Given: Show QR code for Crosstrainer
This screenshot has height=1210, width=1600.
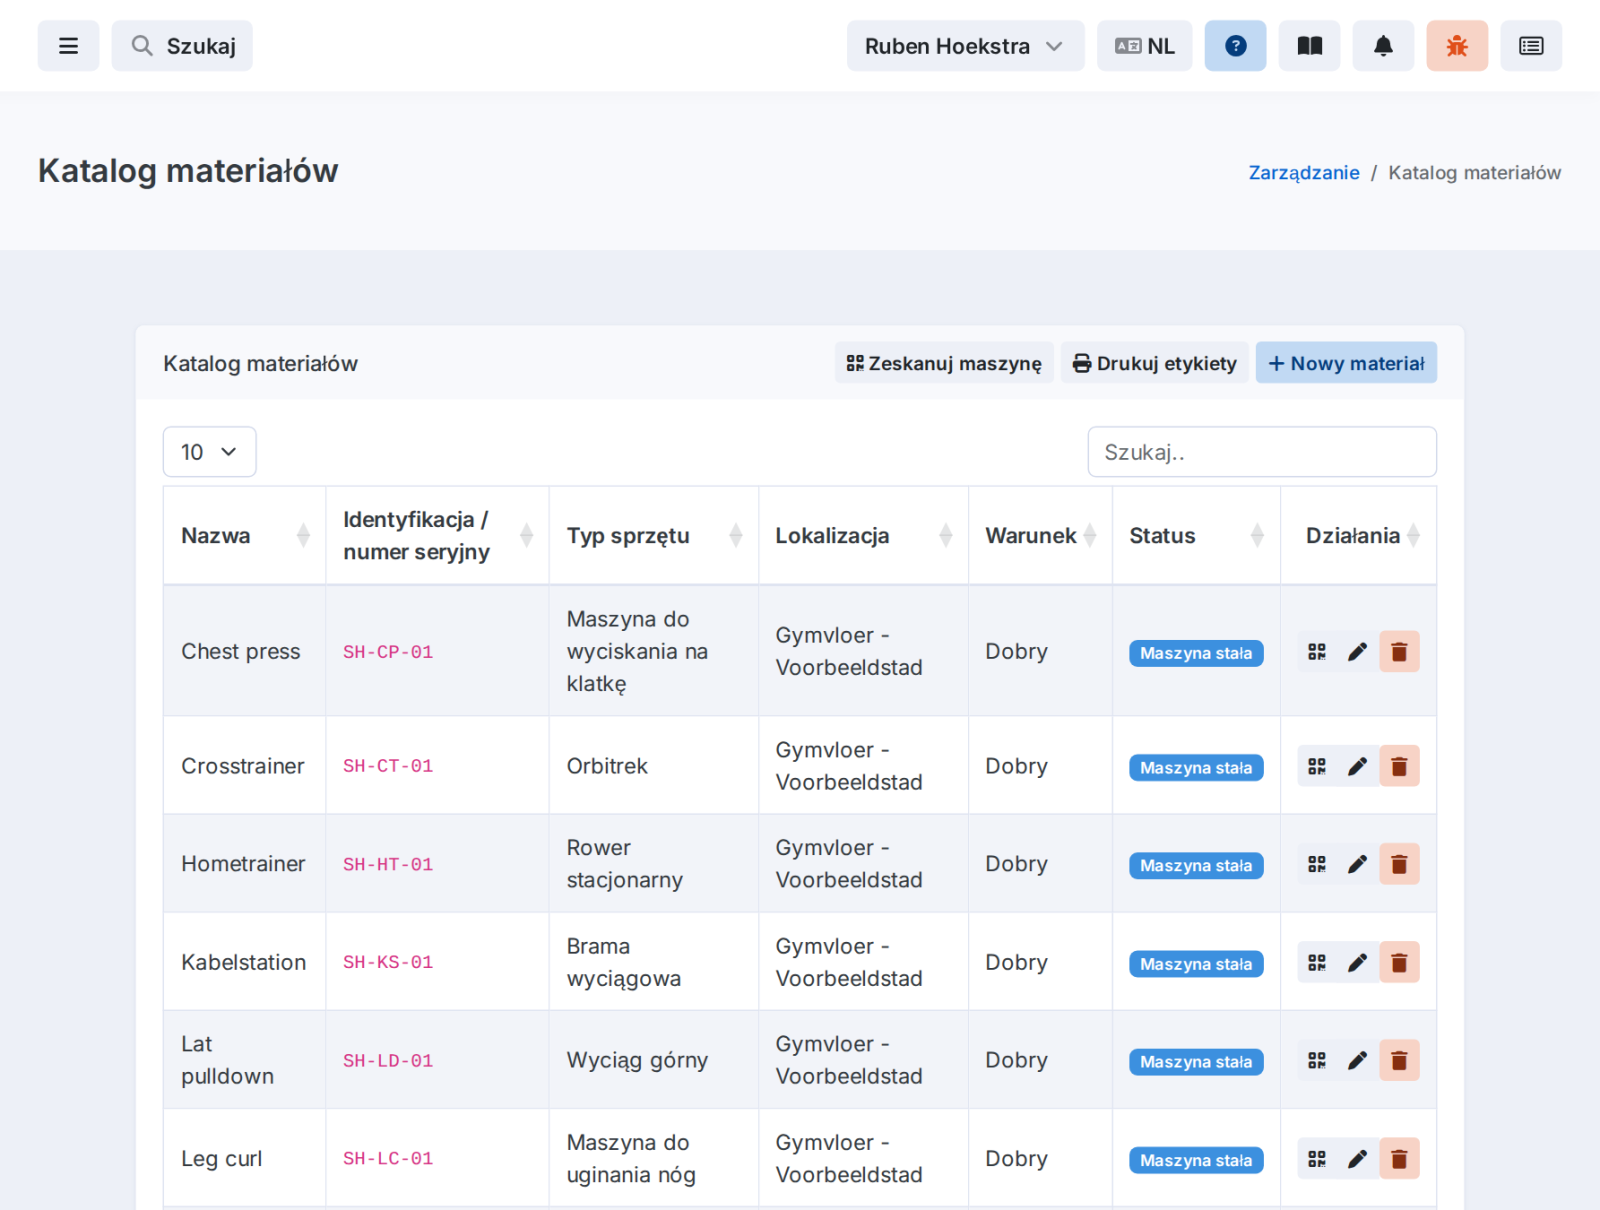Looking at the screenshot, I should (1317, 766).
